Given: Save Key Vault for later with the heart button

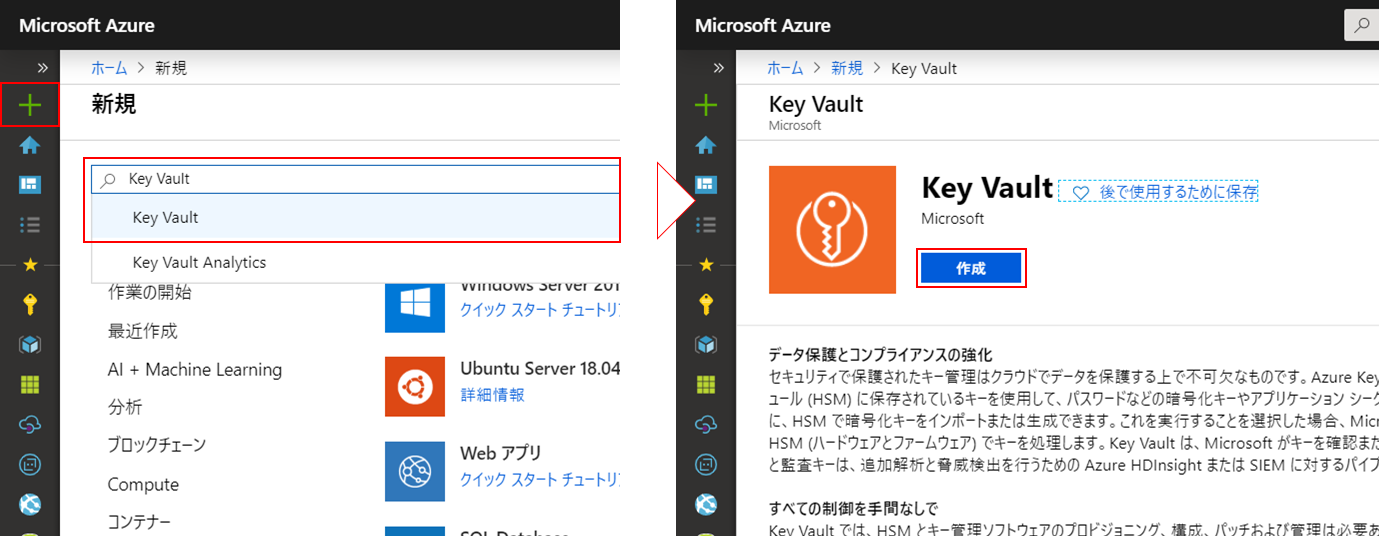Looking at the screenshot, I should [x=1159, y=191].
